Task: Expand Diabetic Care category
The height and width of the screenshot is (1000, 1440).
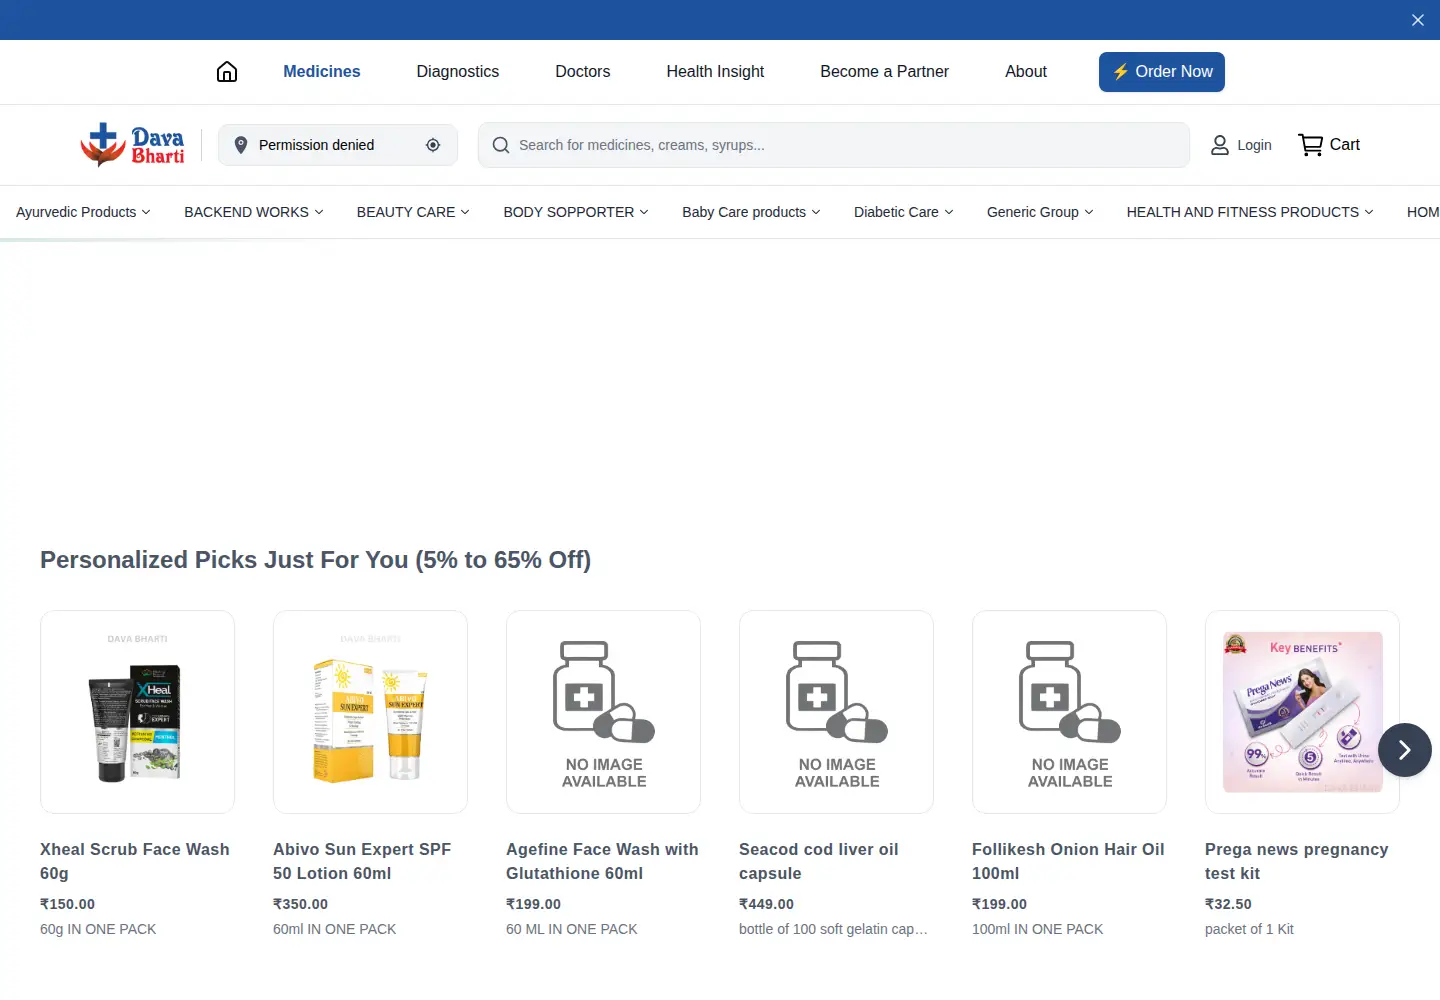Action: pyautogui.click(x=904, y=212)
